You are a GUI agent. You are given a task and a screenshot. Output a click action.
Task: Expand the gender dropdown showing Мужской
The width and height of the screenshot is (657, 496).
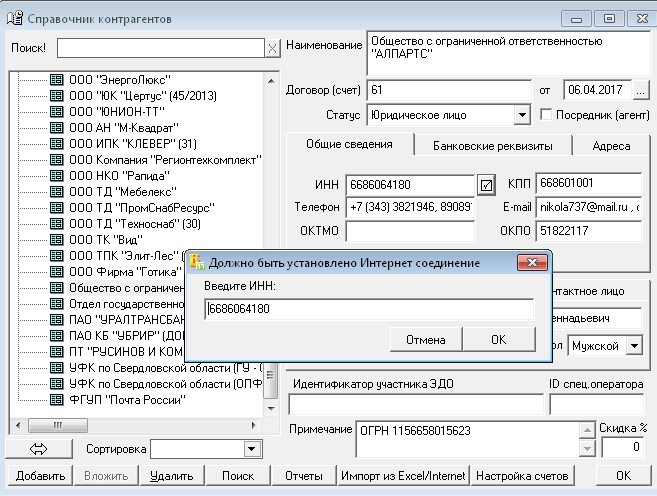633,346
